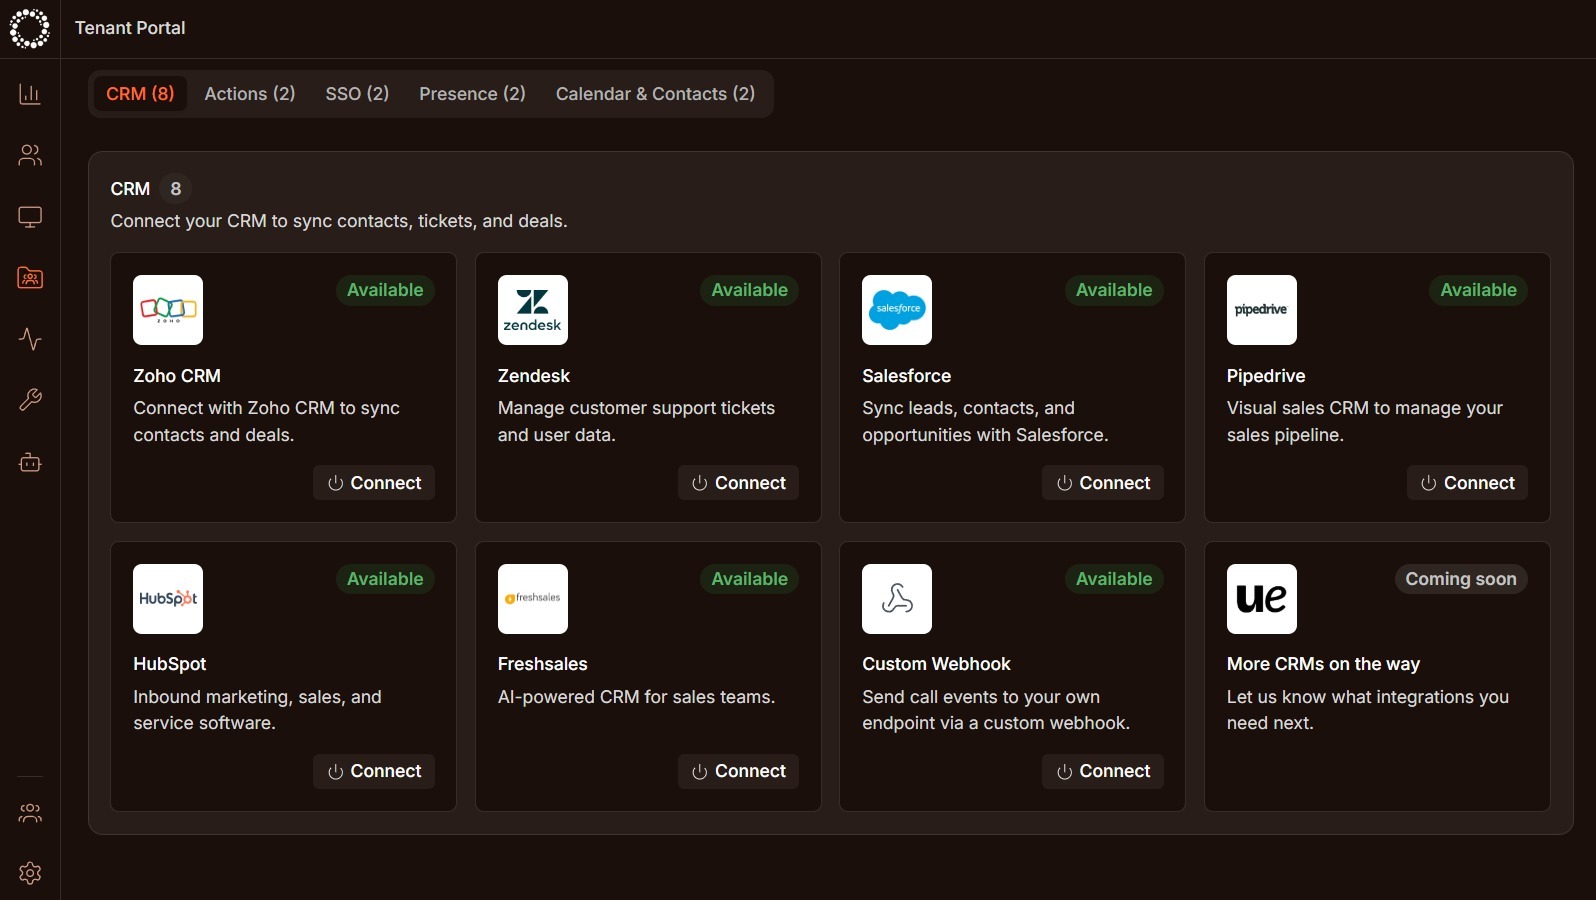Connect the Pipedrive integration
The height and width of the screenshot is (900, 1596).
[x=1467, y=483]
